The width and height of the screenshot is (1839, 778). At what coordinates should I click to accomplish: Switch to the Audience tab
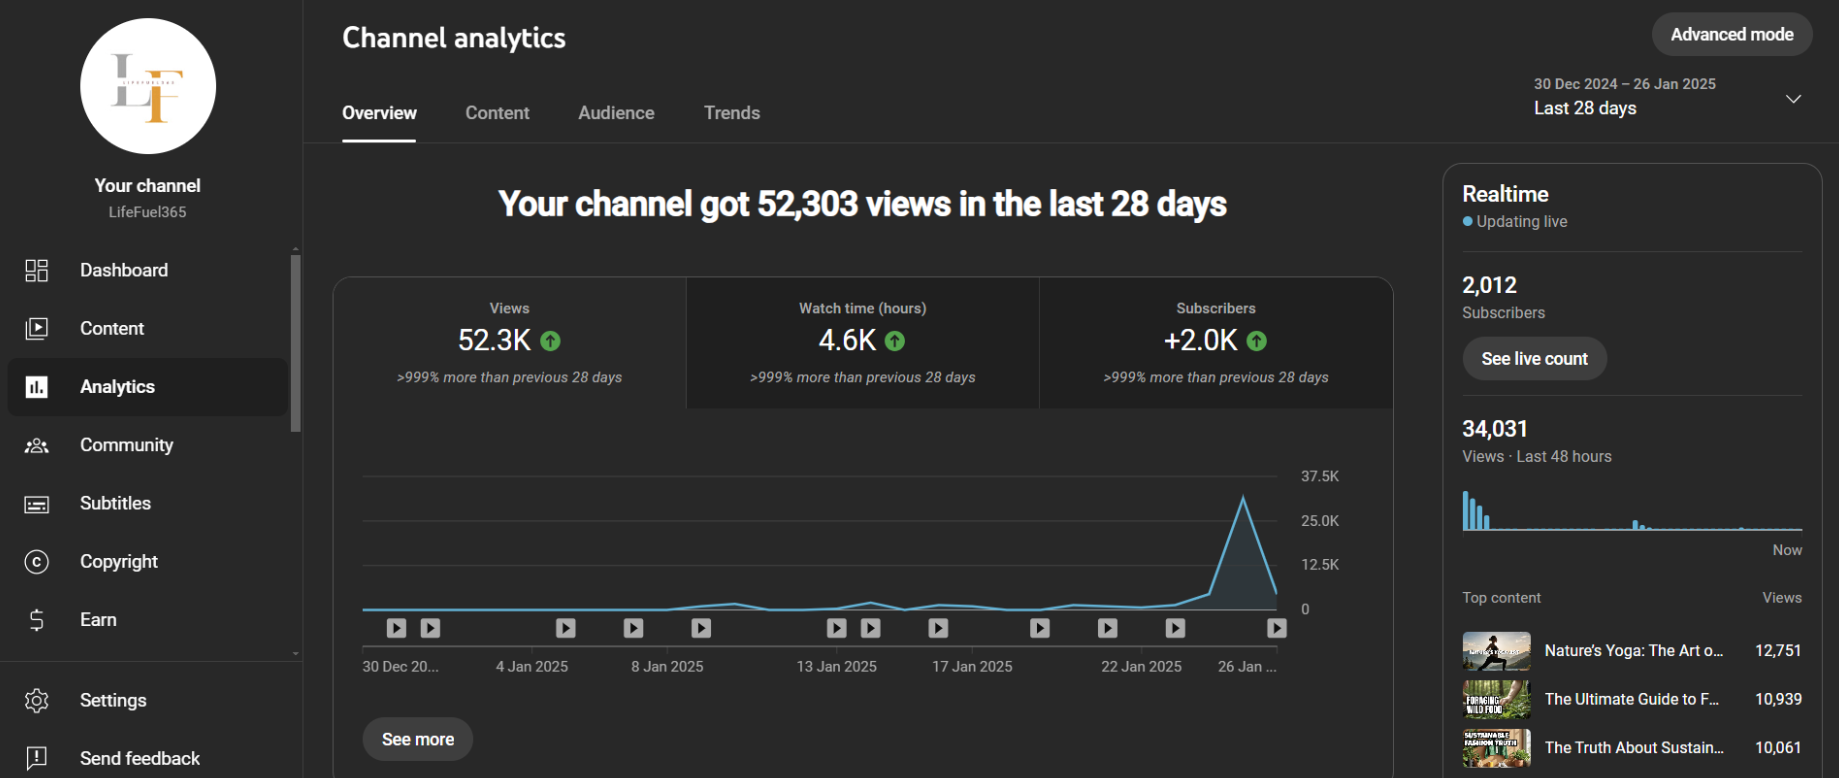(x=616, y=113)
